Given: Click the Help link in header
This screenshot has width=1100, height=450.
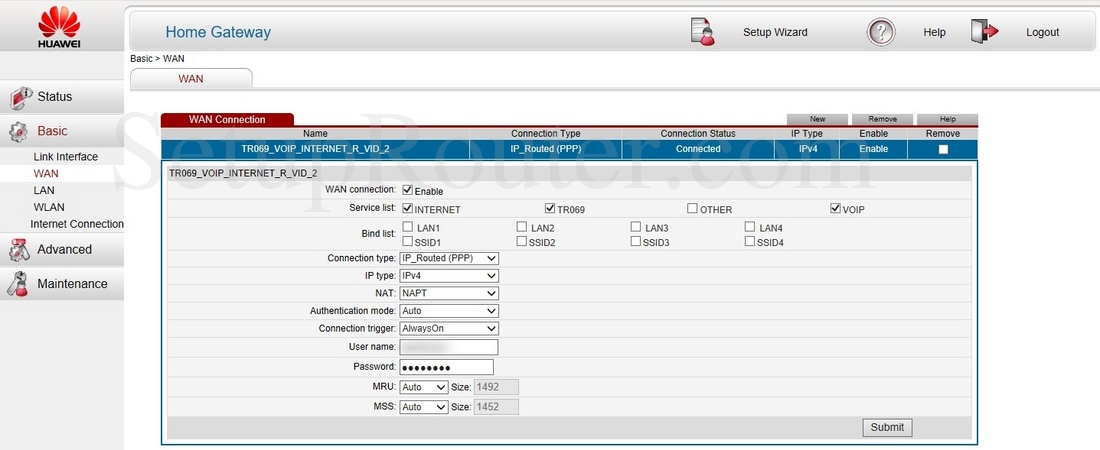Looking at the screenshot, I should pyautogui.click(x=934, y=32).
